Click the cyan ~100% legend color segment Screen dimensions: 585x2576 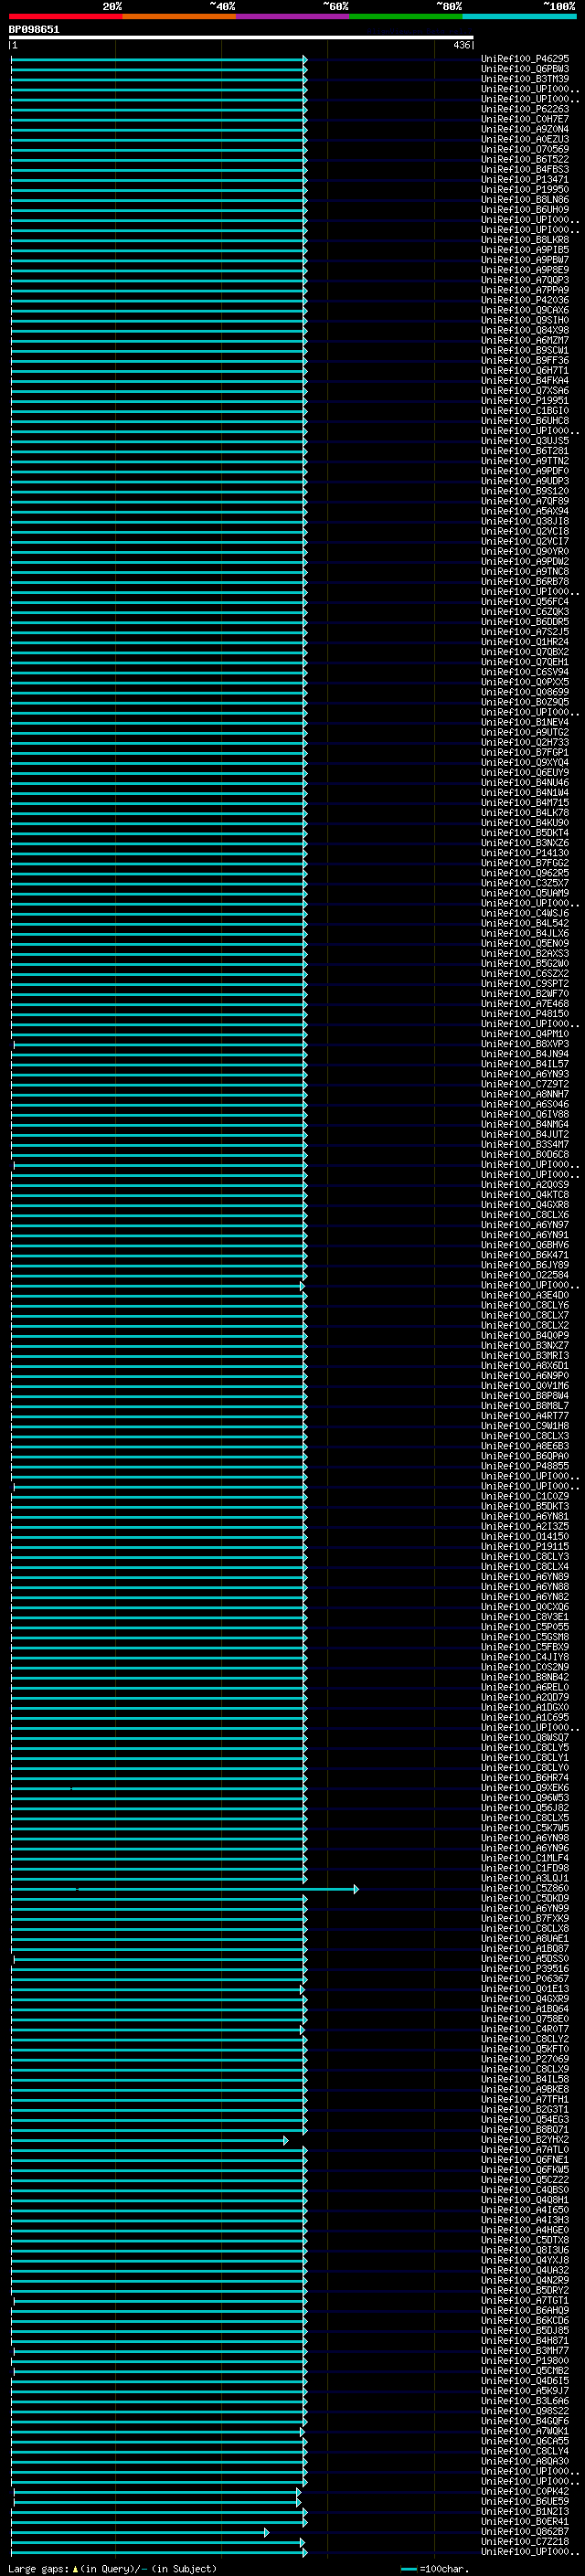(518, 16)
